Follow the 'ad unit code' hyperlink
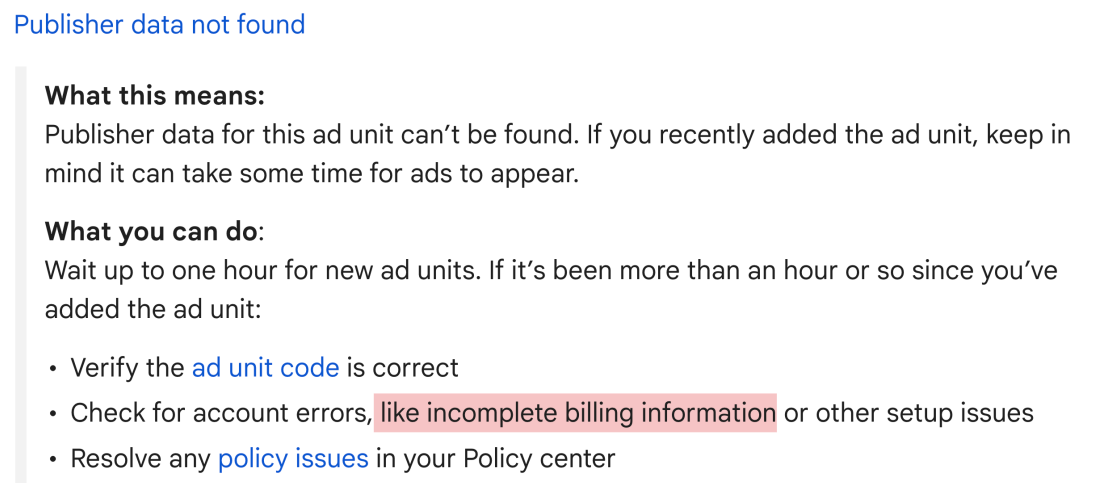This screenshot has width=1097, height=483. point(265,367)
